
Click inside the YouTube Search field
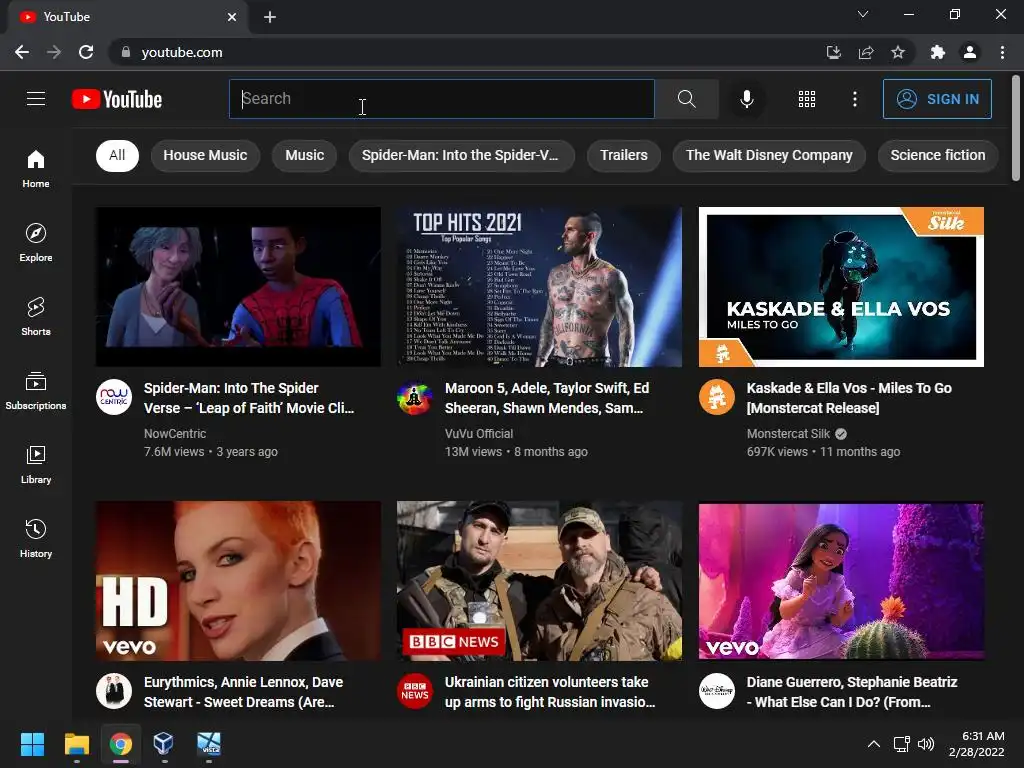pos(441,99)
